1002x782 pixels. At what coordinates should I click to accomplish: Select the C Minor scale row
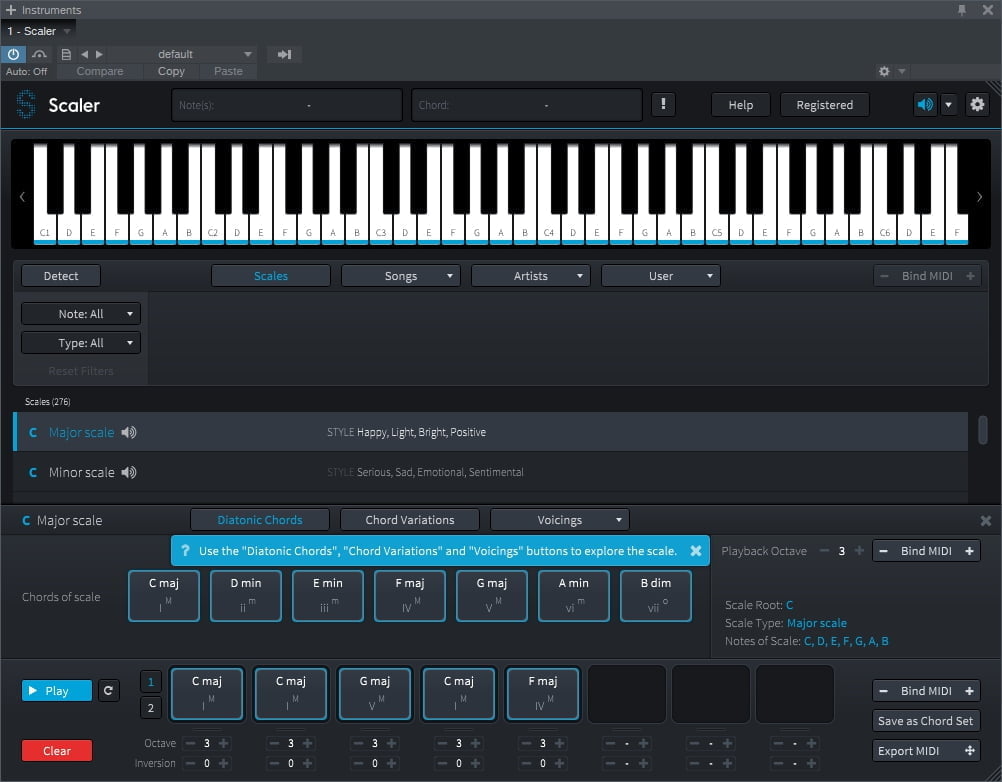[490, 472]
